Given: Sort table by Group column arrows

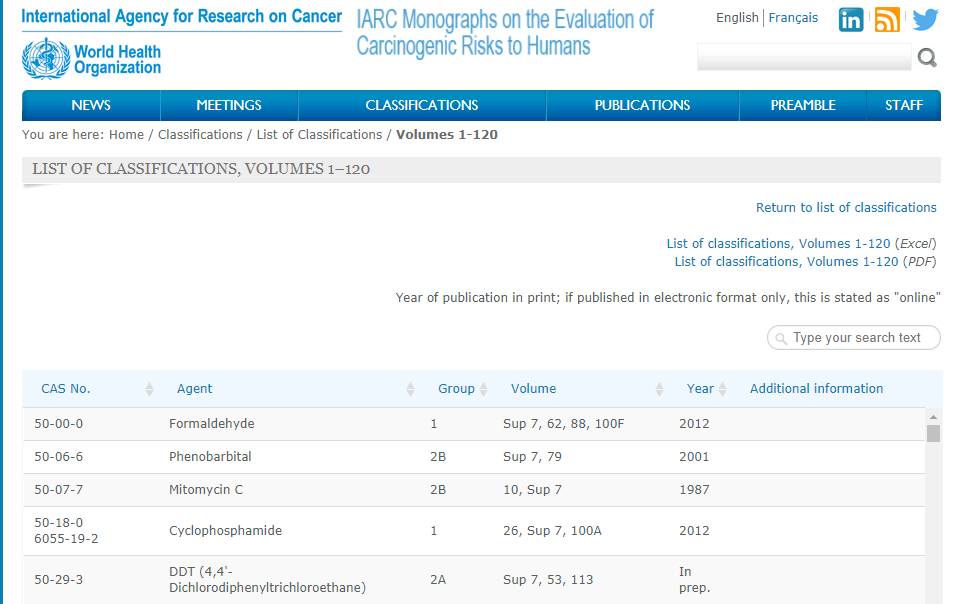Looking at the screenshot, I should (x=483, y=389).
